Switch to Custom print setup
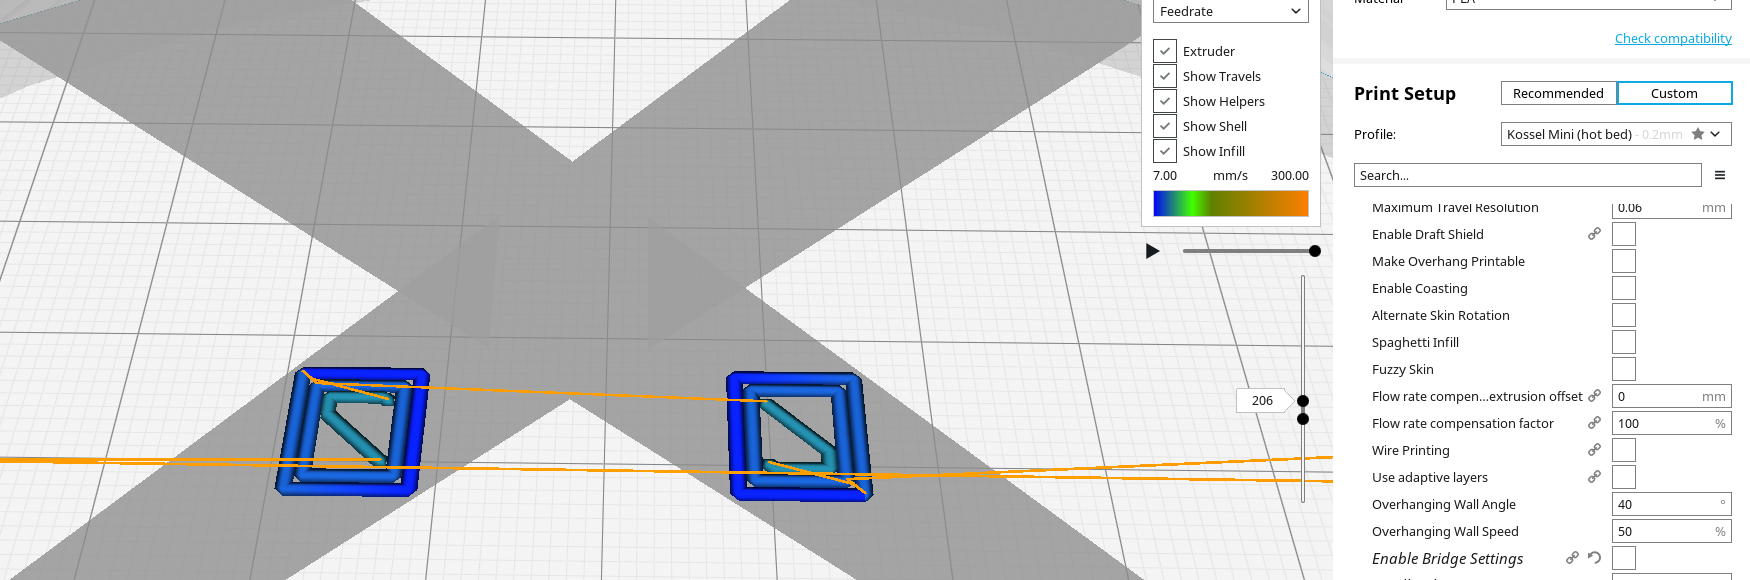The image size is (1750, 580). 1674,93
